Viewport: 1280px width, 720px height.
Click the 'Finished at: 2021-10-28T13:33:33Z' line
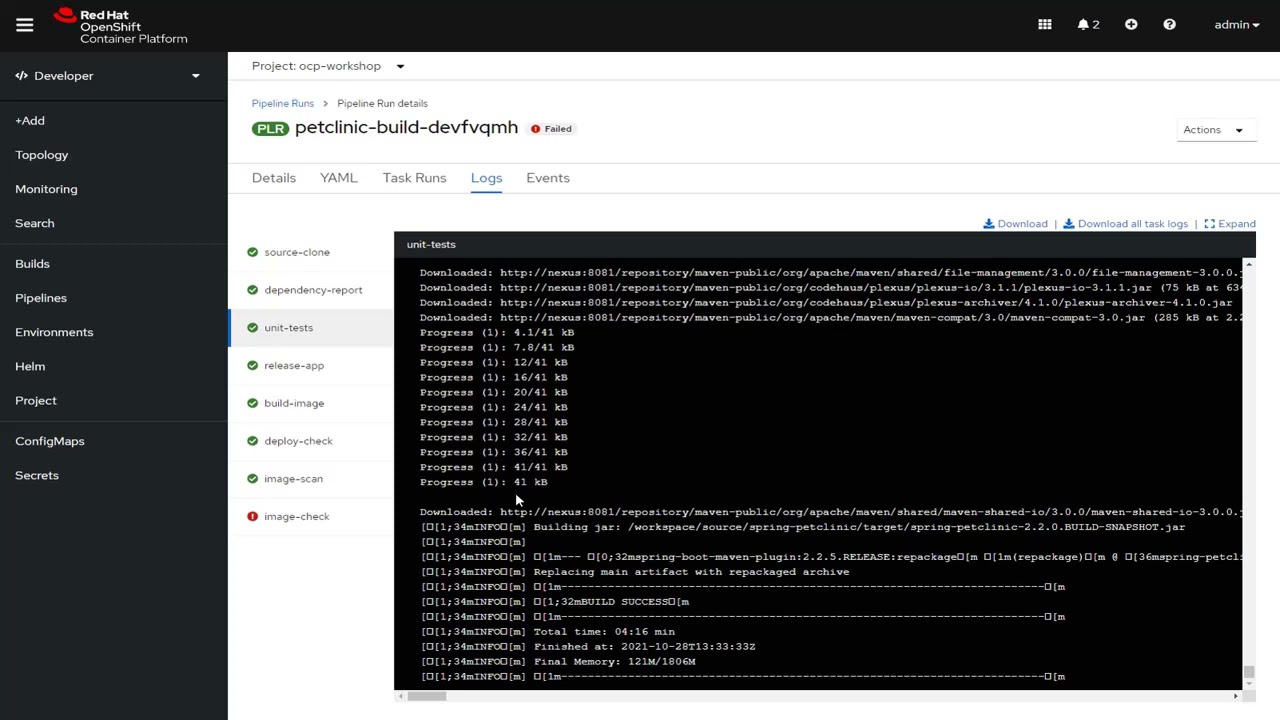(x=588, y=647)
